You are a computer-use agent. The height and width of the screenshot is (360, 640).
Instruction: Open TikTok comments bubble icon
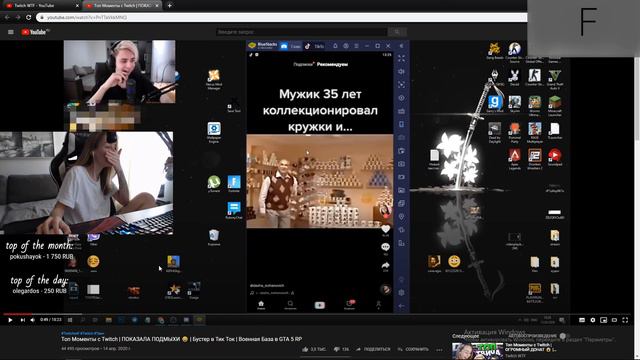click(385, 247)
